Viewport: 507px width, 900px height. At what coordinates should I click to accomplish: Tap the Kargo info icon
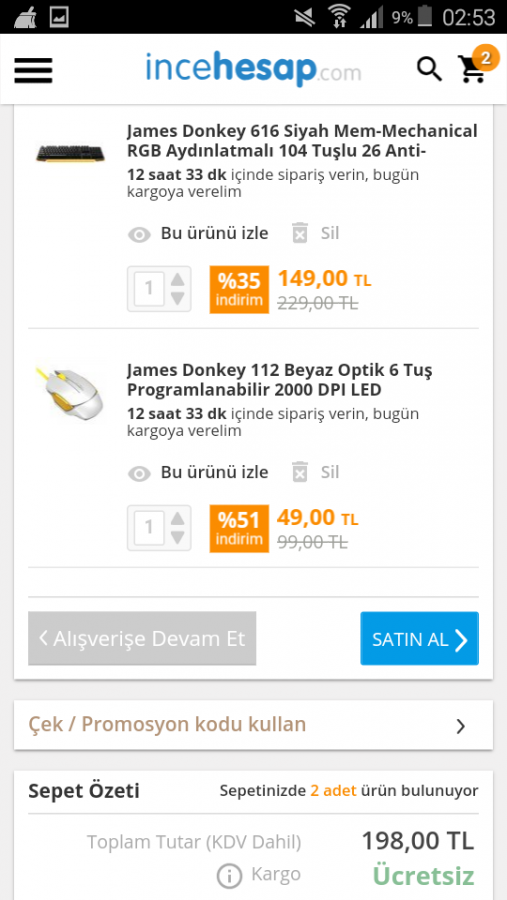229,876
